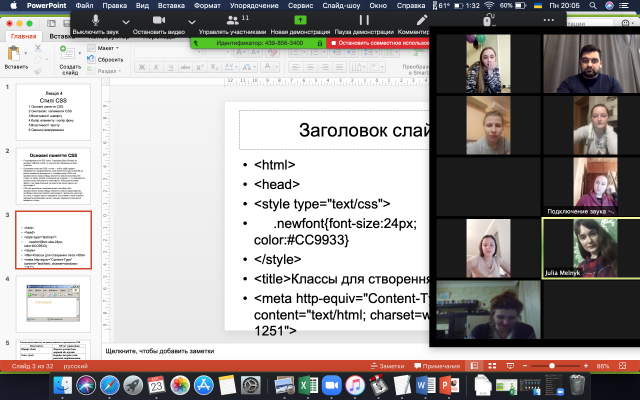Open Spotlight search in menu bar
640x400 pixels.
(x=593, y=5)
